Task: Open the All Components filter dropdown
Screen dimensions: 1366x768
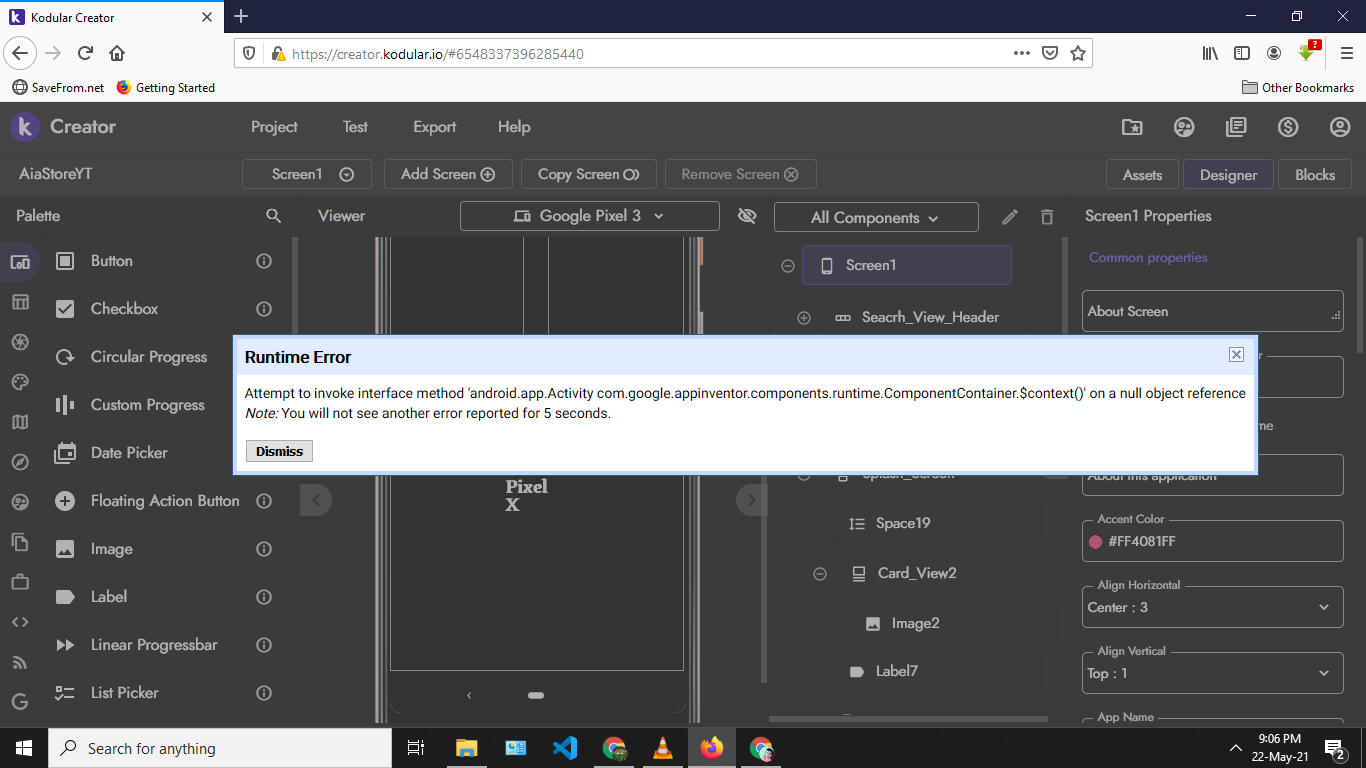Action: [x=875, y=218]
